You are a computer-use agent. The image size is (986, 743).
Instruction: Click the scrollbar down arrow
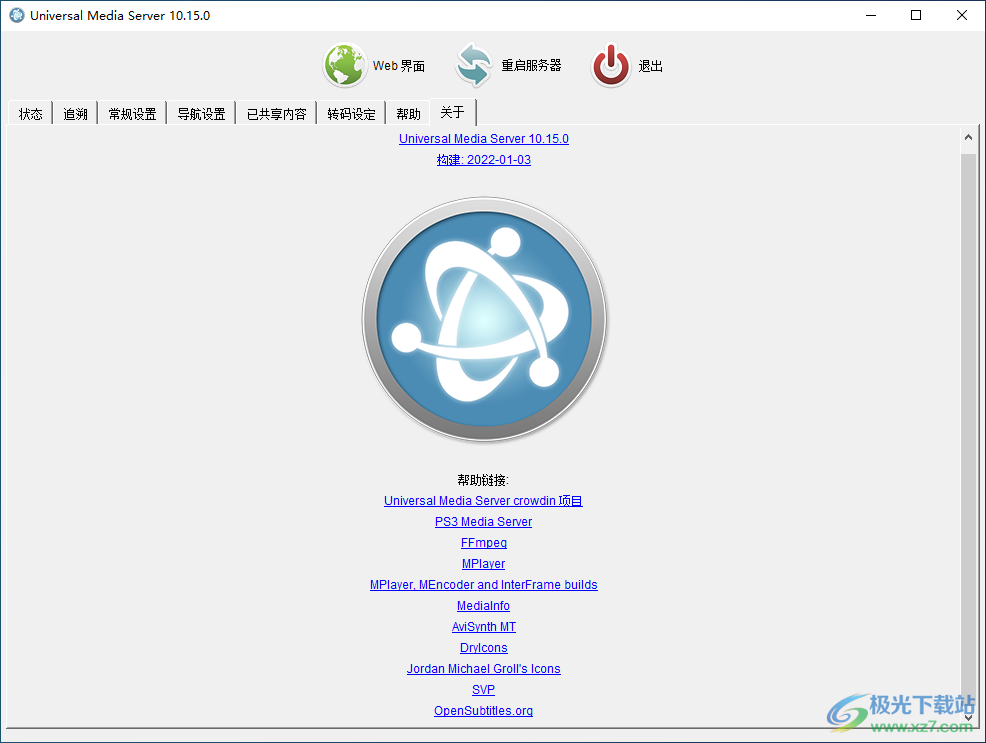click(x=967, y=715)
